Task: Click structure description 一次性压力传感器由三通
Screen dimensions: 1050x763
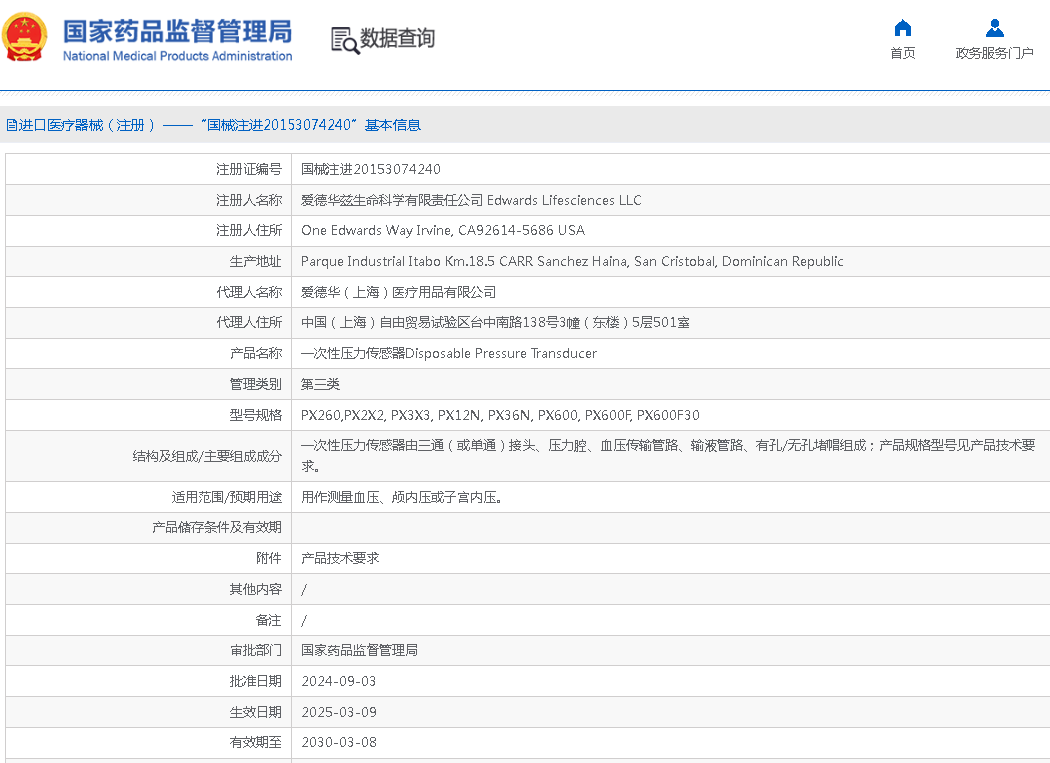Action: (x=668, y=456)
